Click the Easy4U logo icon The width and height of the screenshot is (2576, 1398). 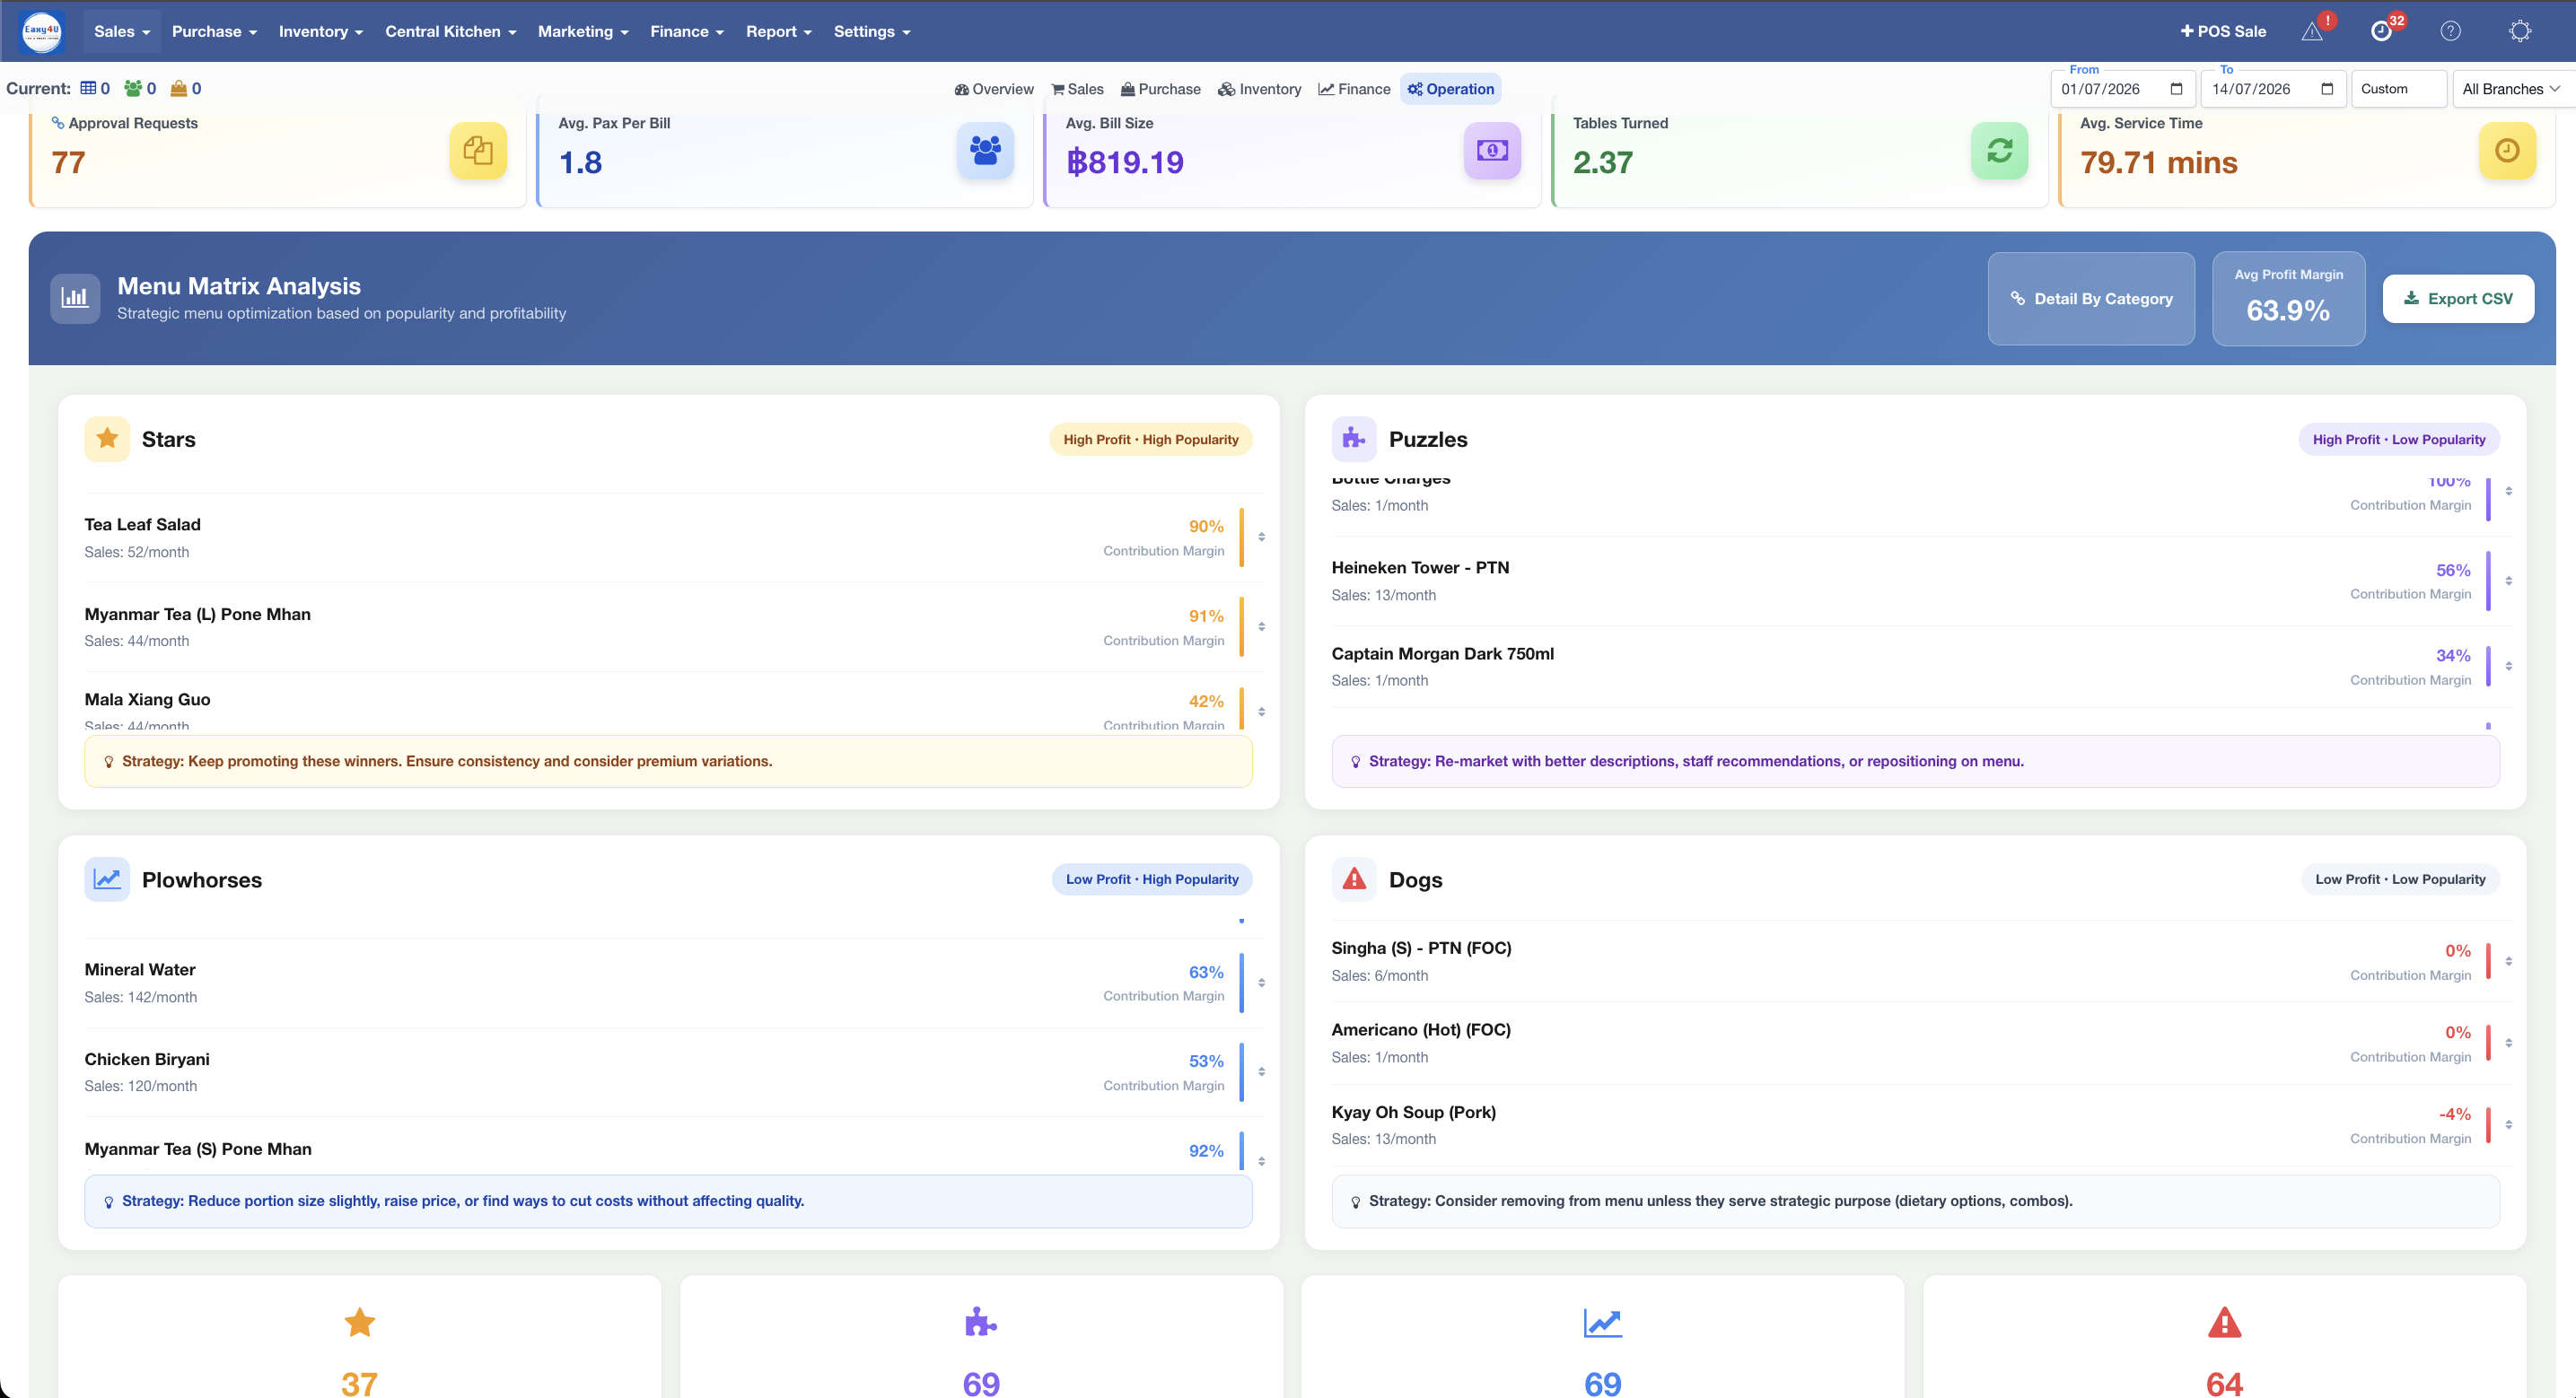tap(41, 31)
